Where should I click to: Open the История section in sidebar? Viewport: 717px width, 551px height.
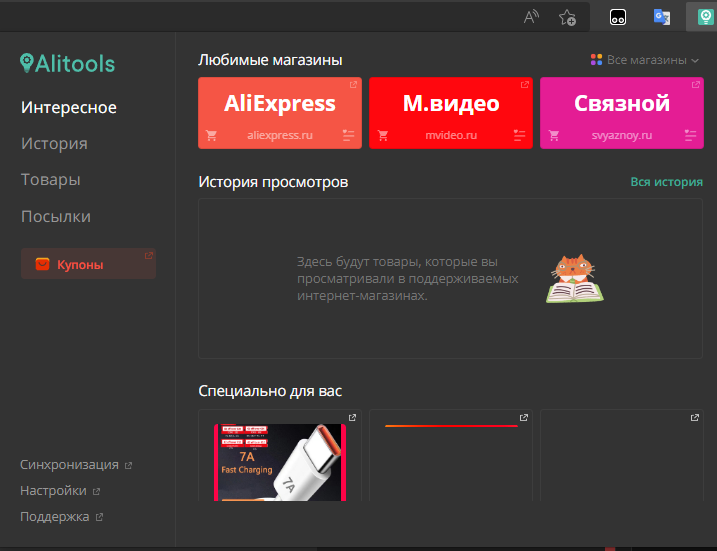[54, 144]
